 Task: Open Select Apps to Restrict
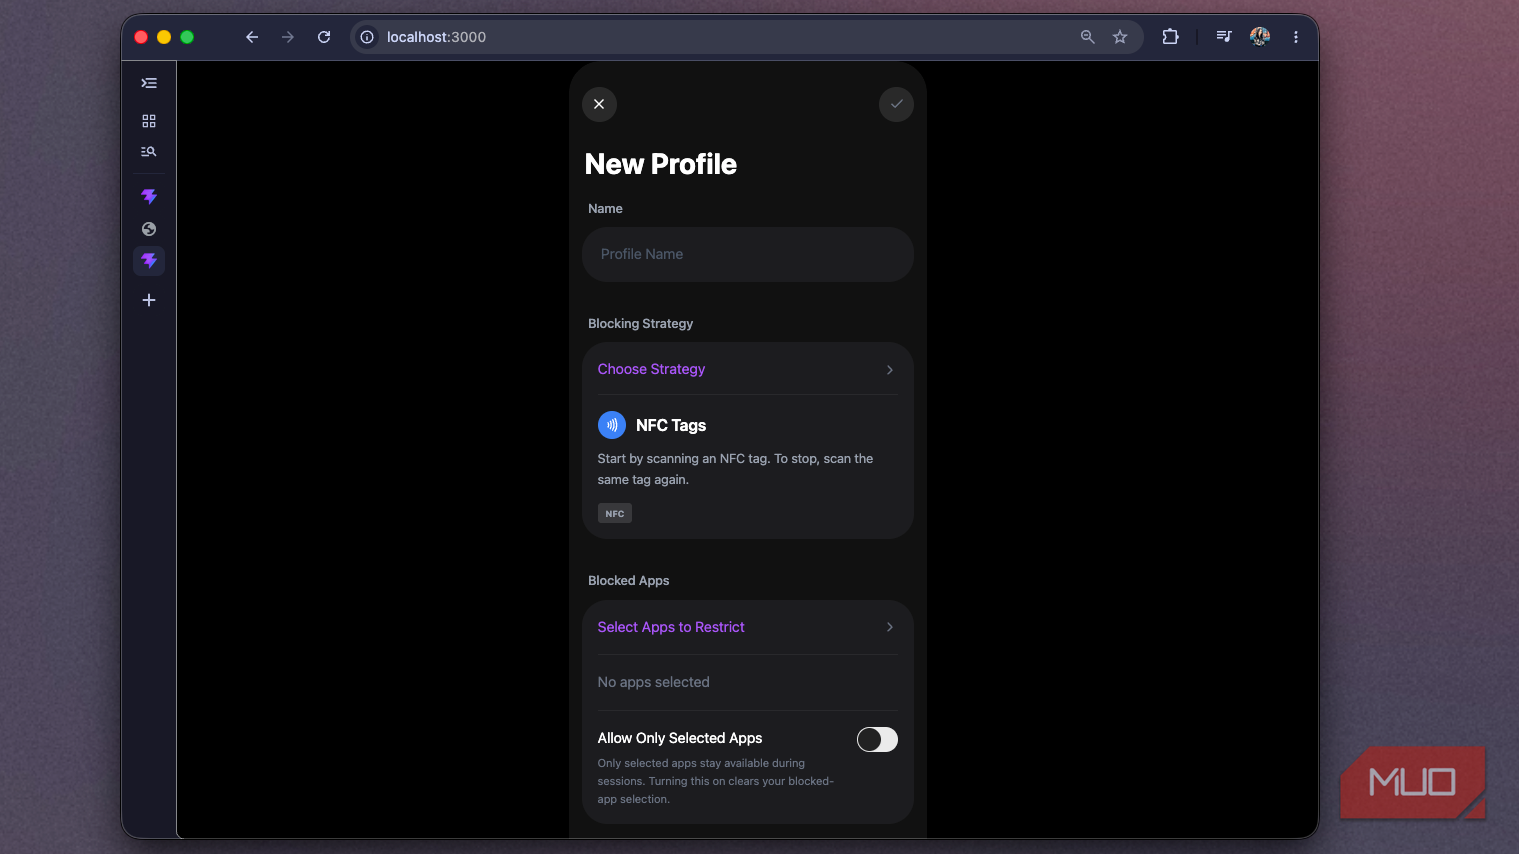click(x=748, y=627)
